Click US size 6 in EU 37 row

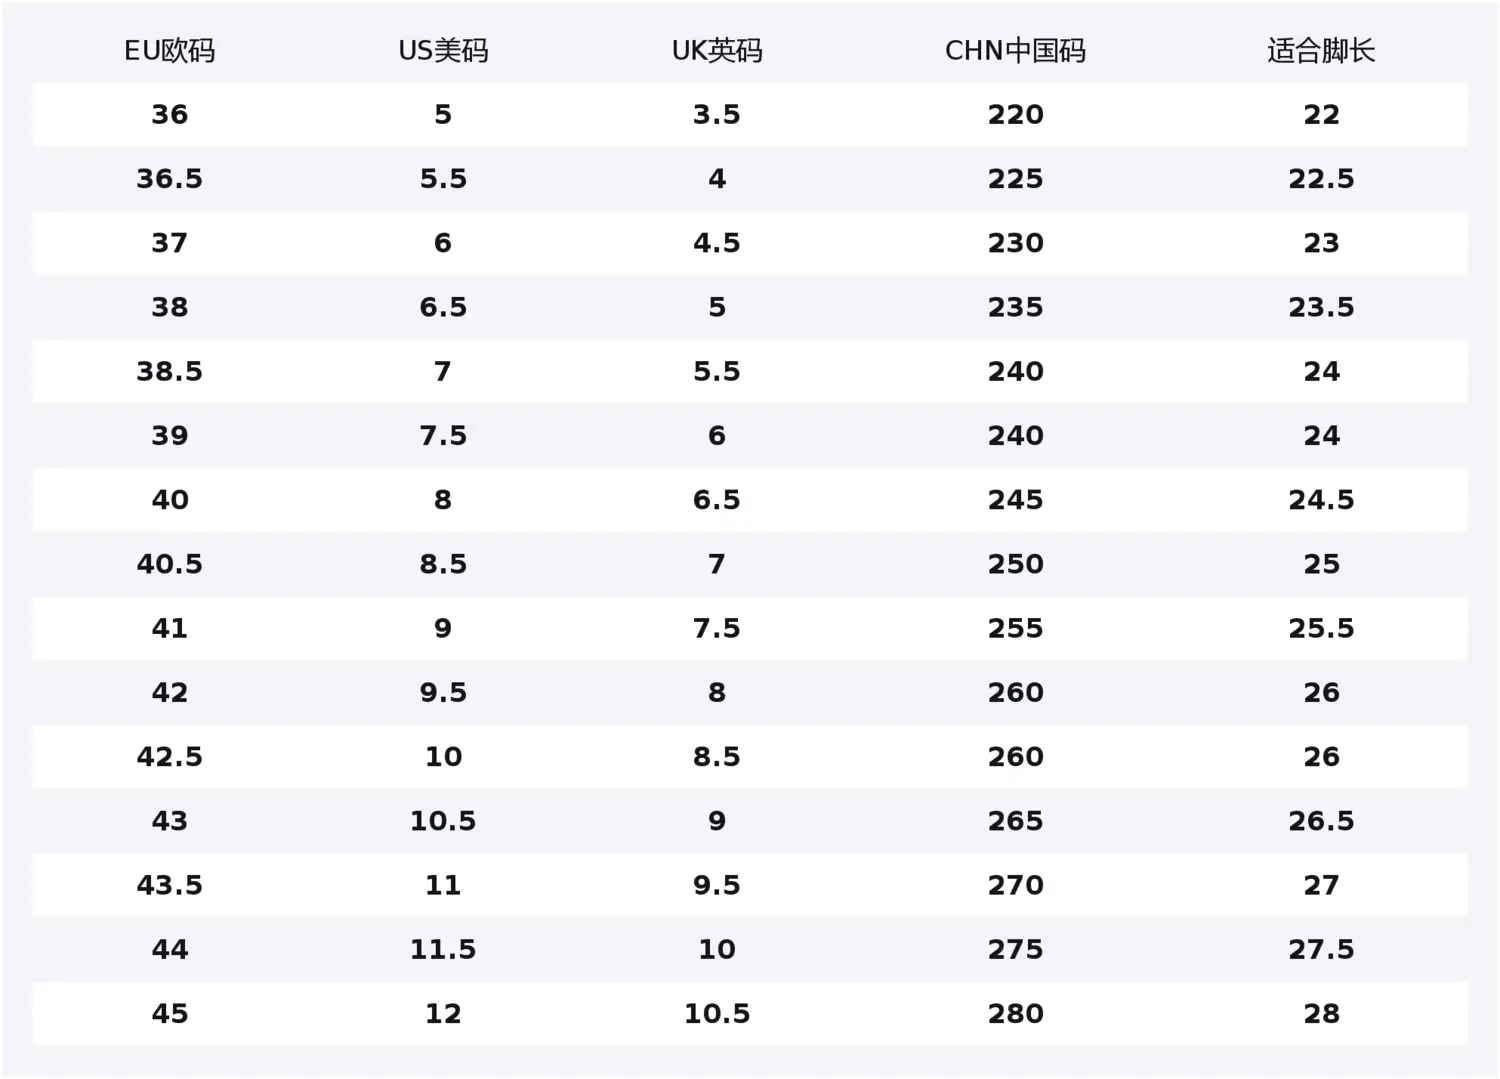tap(443, 243)
